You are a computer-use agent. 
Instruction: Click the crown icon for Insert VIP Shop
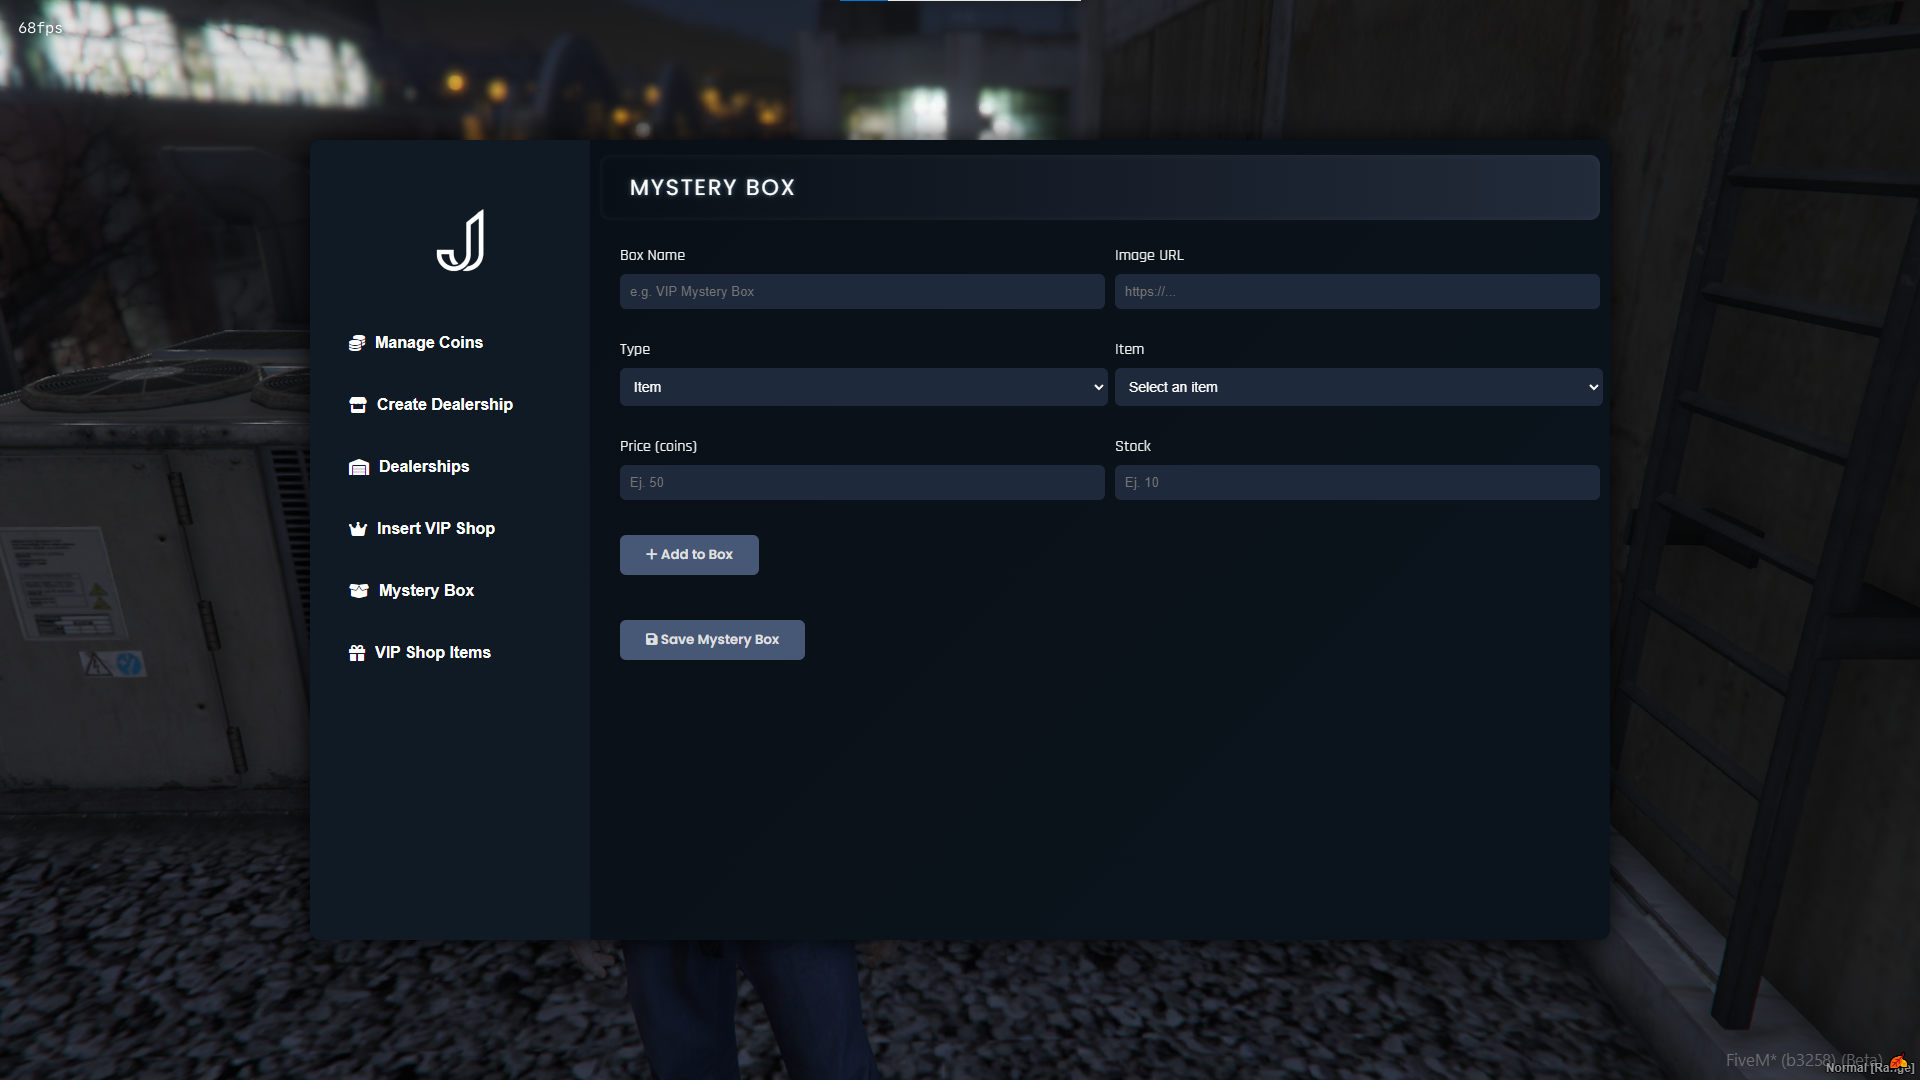[x=357, y=528]
